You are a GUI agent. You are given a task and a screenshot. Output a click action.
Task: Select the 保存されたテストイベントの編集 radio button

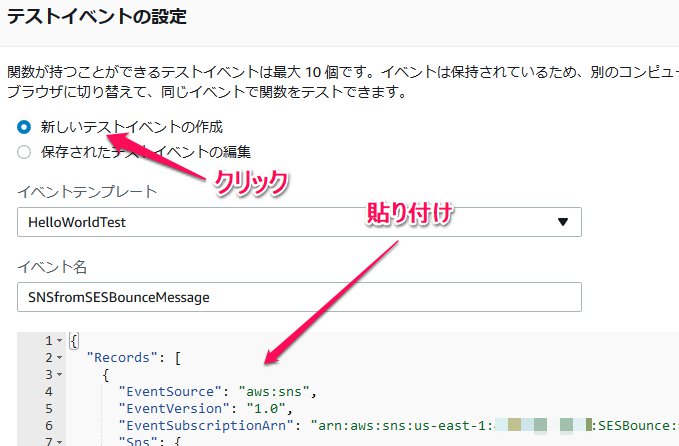tap(24, 152)
